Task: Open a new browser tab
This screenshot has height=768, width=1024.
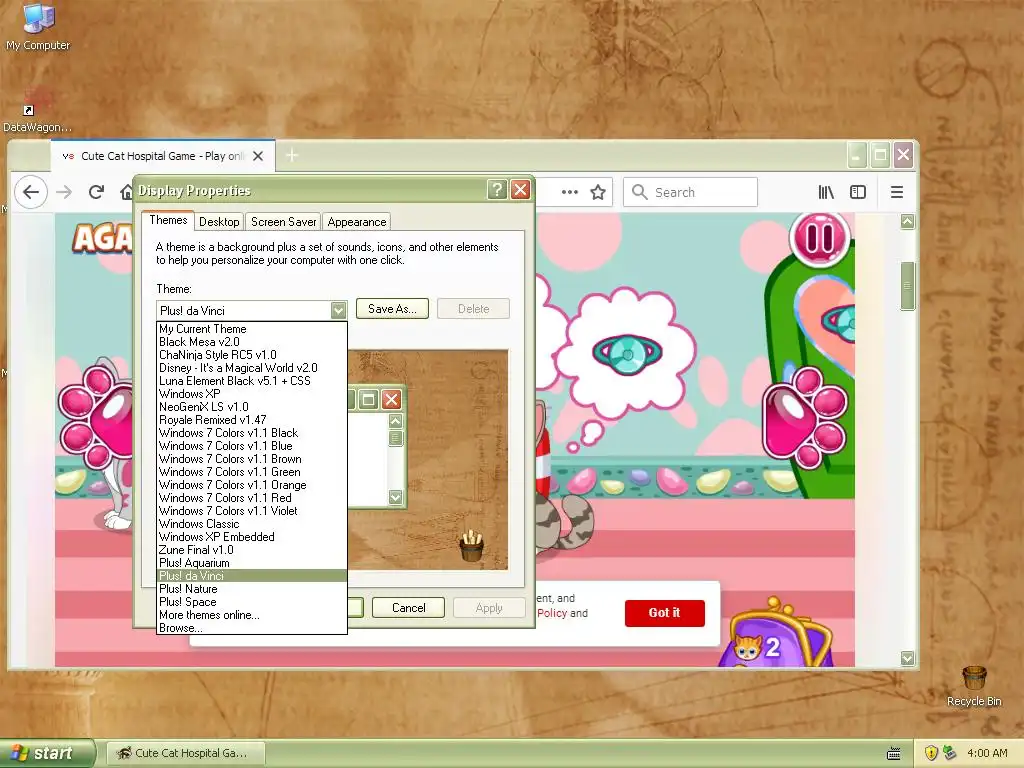Action: coord(292,155)
